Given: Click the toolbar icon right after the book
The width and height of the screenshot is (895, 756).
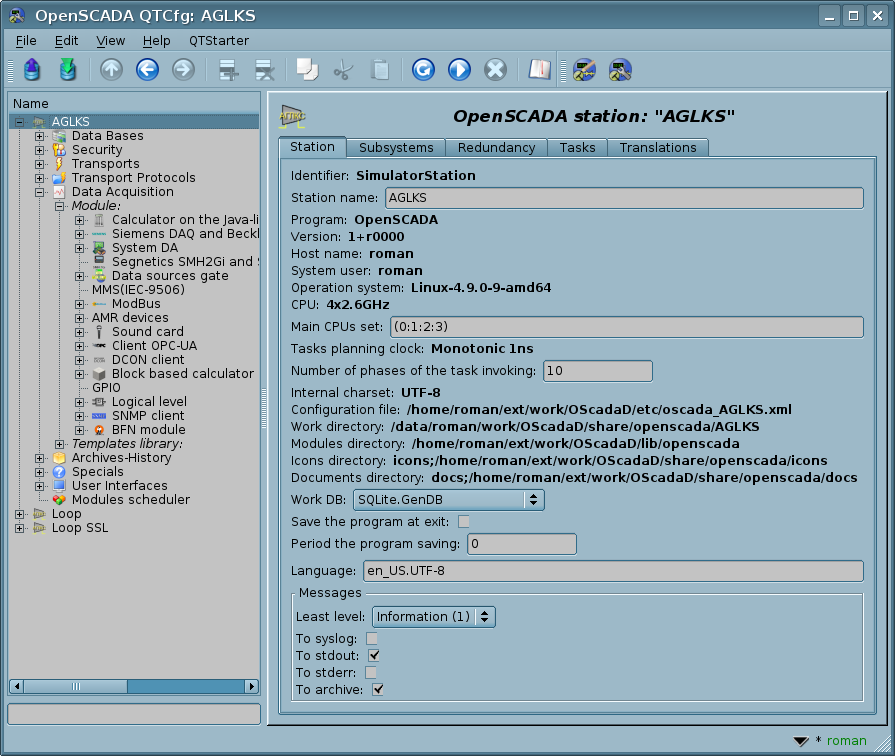Looking at the screenshot, I should [x=584, y=70].
